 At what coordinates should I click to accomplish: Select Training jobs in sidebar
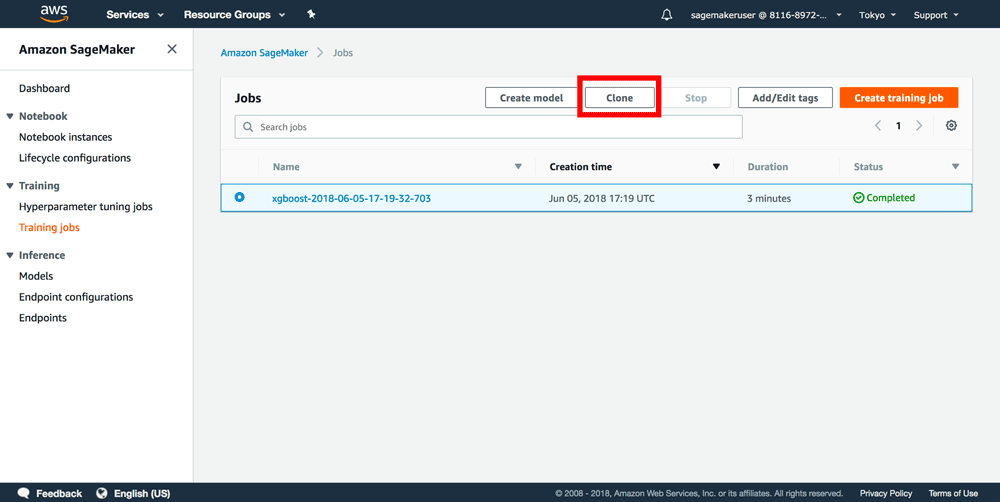coord(49,227)
